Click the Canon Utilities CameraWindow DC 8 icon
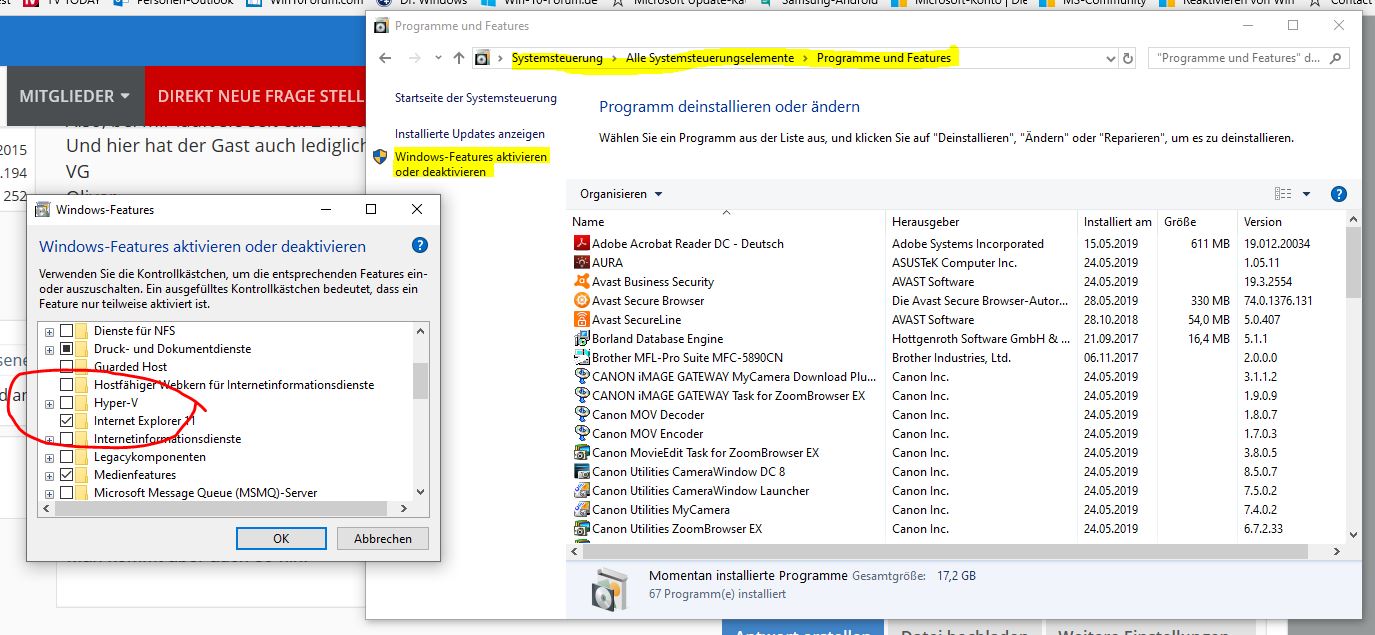This screenshot has width=1375, height=635. [582, 471]
